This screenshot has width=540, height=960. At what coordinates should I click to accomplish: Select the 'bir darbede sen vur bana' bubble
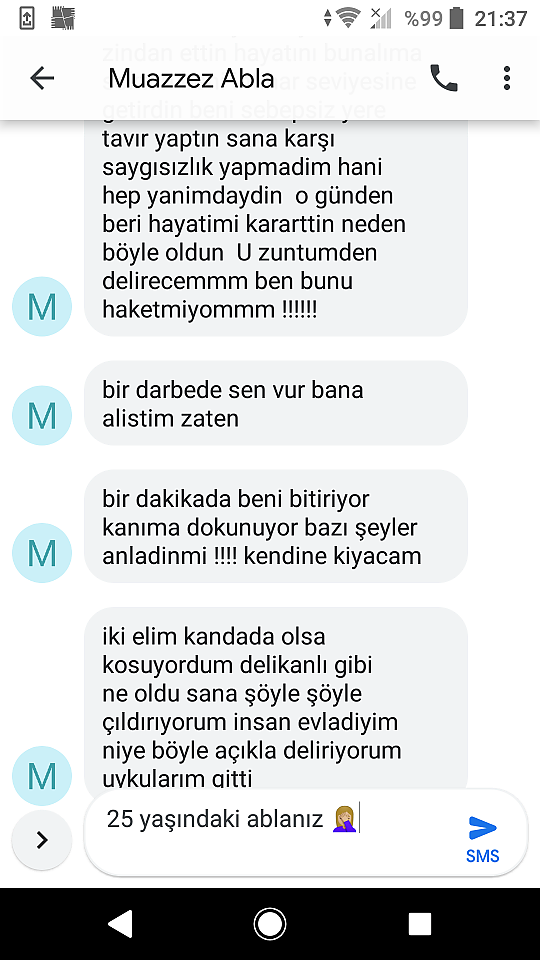tap(276, 403)
